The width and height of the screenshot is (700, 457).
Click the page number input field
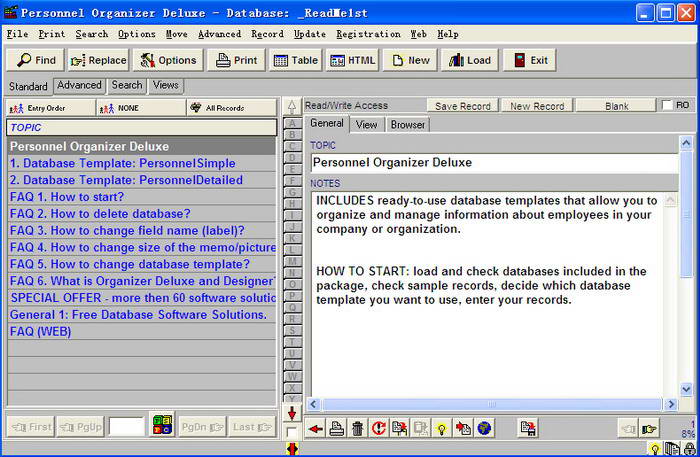pyautogui.click(x=127, y=427)
